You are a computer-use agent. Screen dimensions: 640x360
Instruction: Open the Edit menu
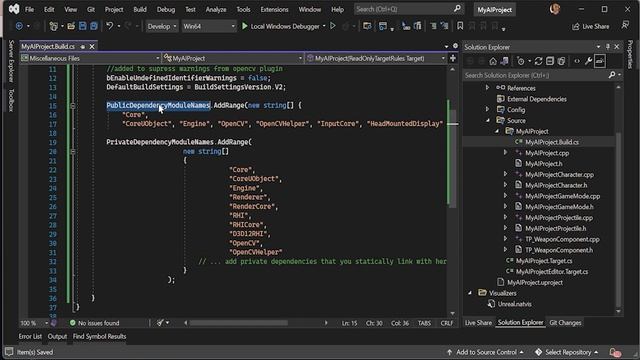tap(49, 9)
